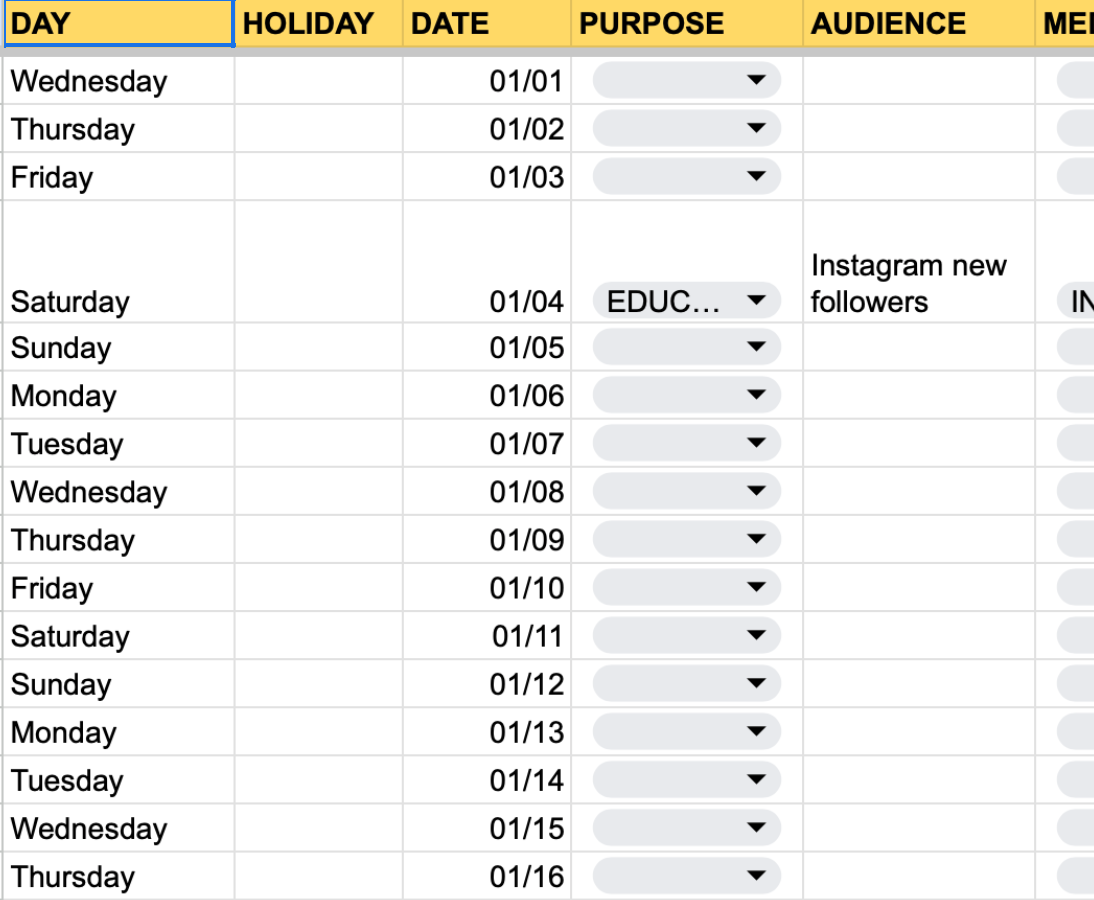Viewport: 1094px width, 900px height.
Task: Open the PURPOSE dropdown for 01/16
Action: click(x=687, y=876)
